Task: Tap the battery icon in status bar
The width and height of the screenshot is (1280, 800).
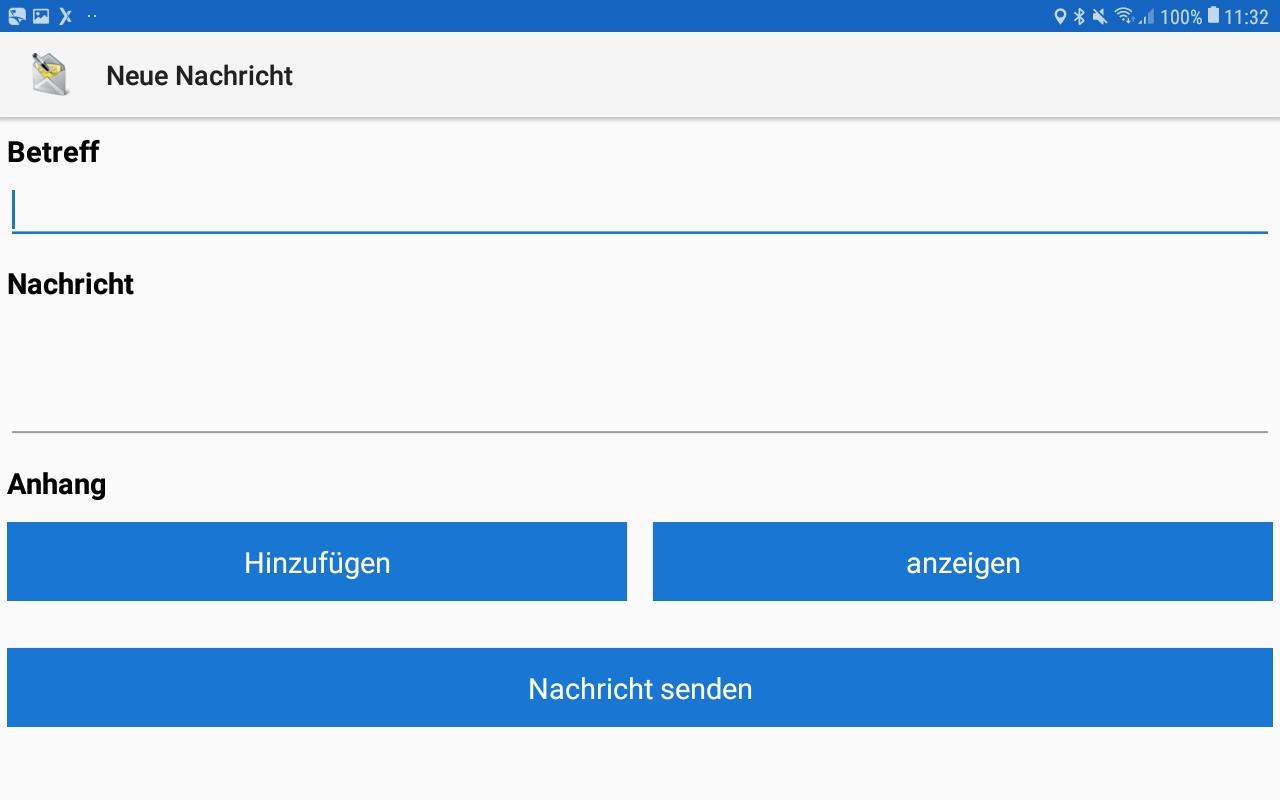Action: [x=1213, y=16]
